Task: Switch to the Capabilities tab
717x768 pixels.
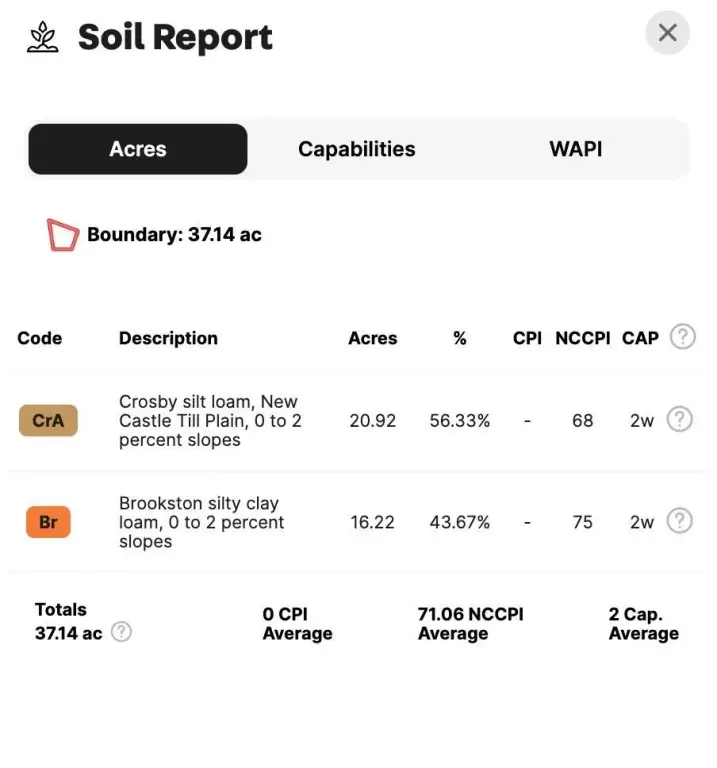Action: point(356,149)
